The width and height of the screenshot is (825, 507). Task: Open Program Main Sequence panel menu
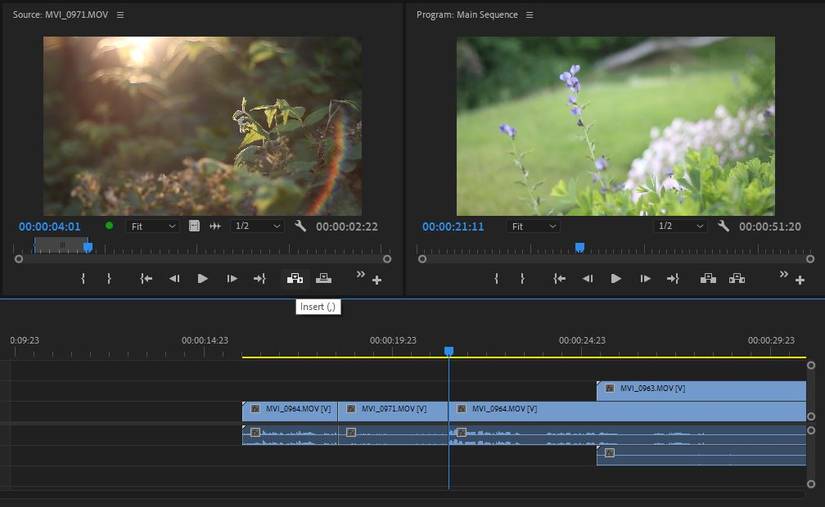pos(530,15)
